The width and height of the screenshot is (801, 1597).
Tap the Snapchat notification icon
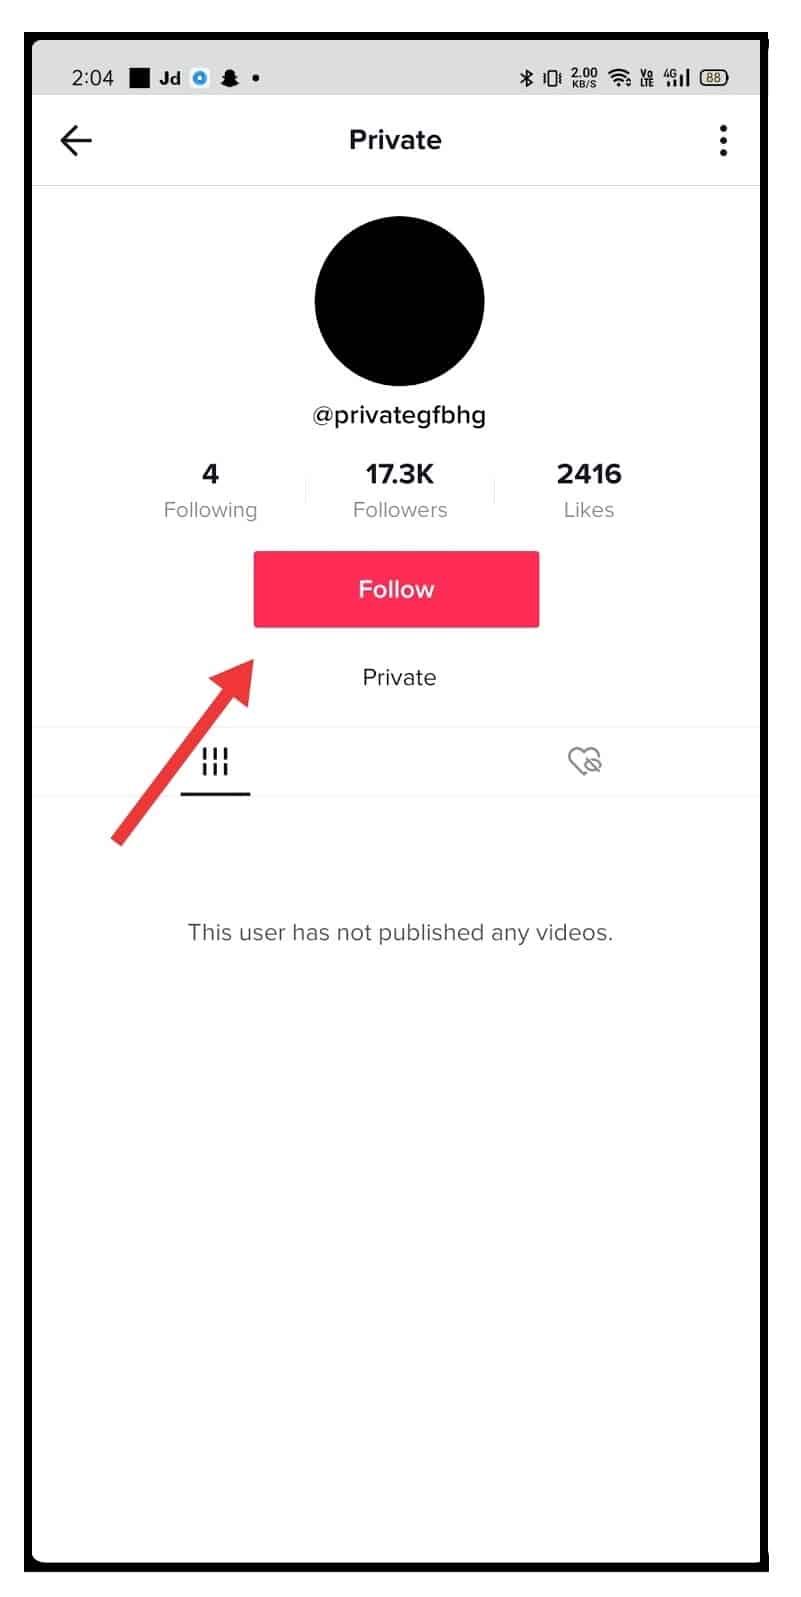click(230, 78)
